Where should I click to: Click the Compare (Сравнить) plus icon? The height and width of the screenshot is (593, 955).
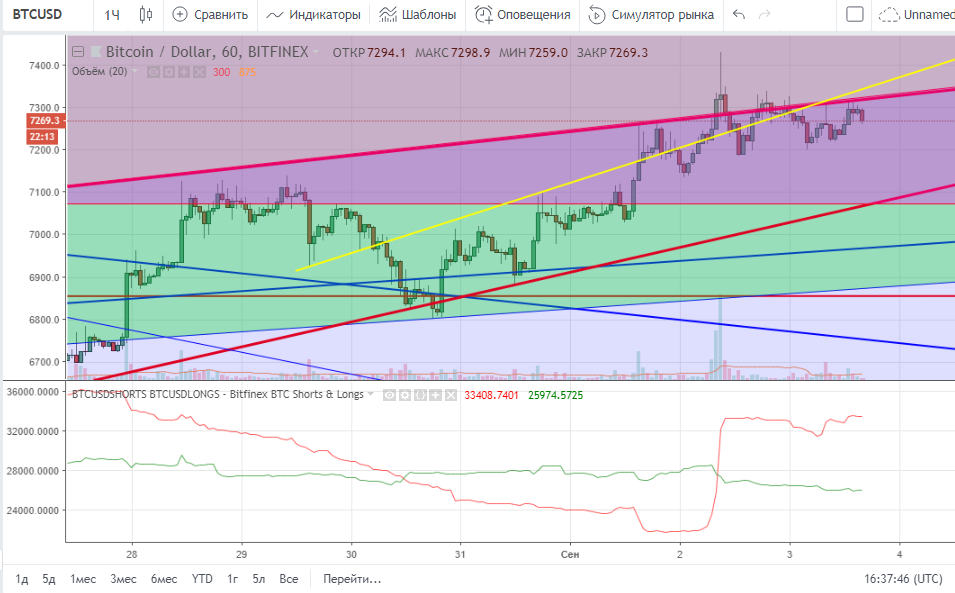click(180, 15)
